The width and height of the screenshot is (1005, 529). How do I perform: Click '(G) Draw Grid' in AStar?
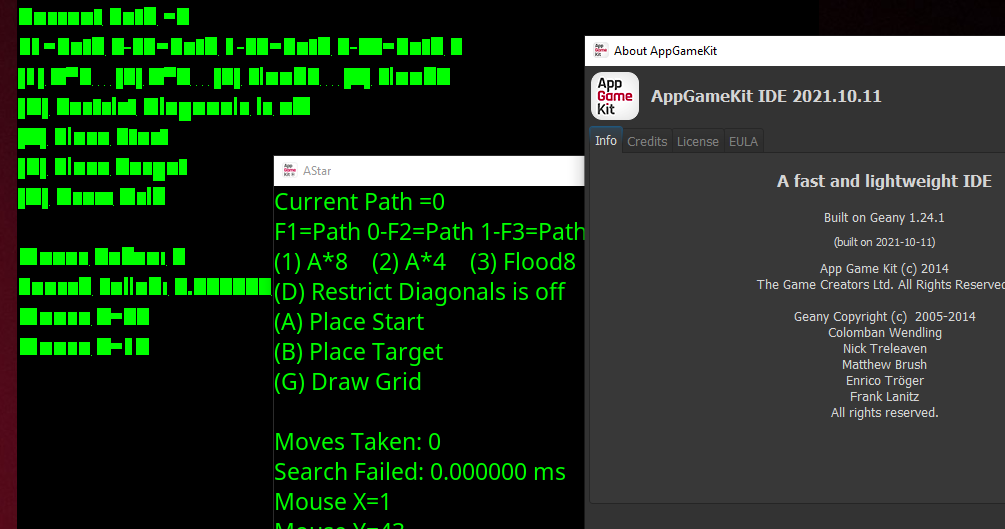click(x=348, y=382)
